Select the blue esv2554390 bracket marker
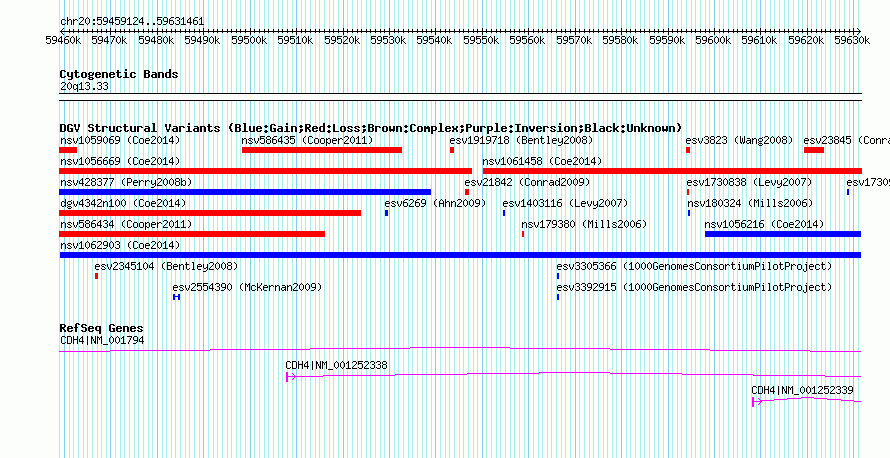 [x=177, y=297]
